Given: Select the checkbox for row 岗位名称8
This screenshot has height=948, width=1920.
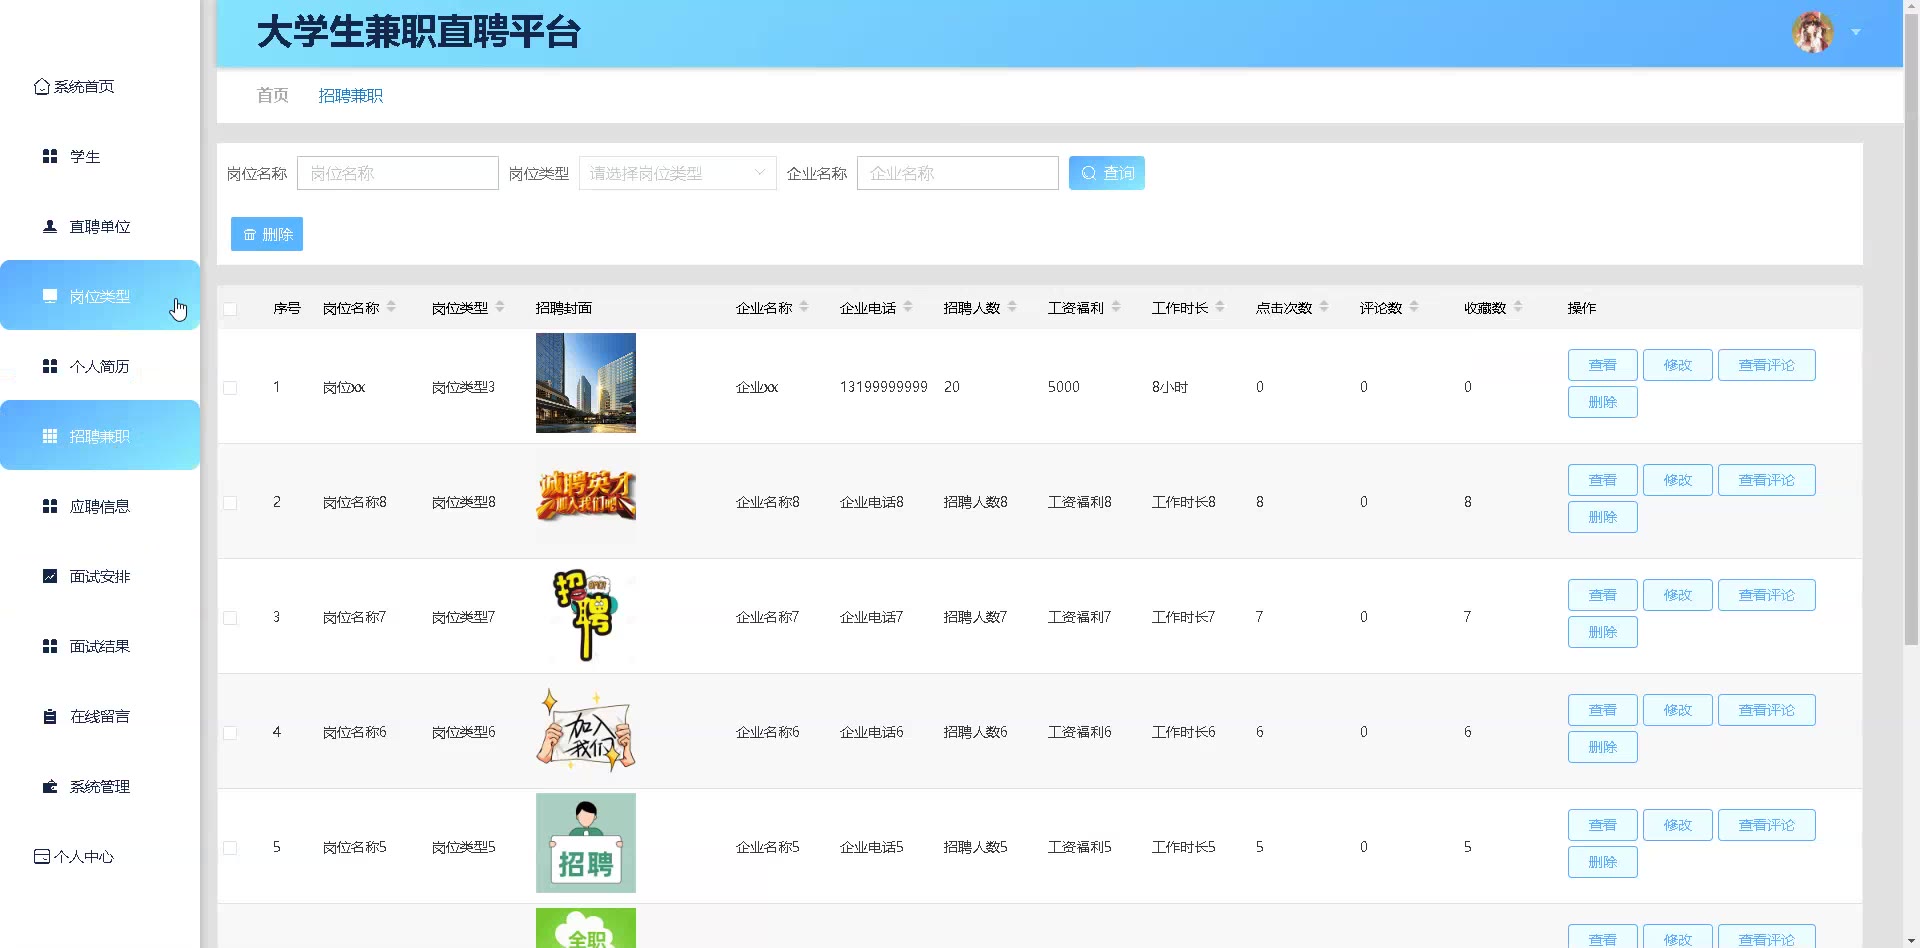Looking at the screenshot, I should pyautogui.click(x=230, y=503).
